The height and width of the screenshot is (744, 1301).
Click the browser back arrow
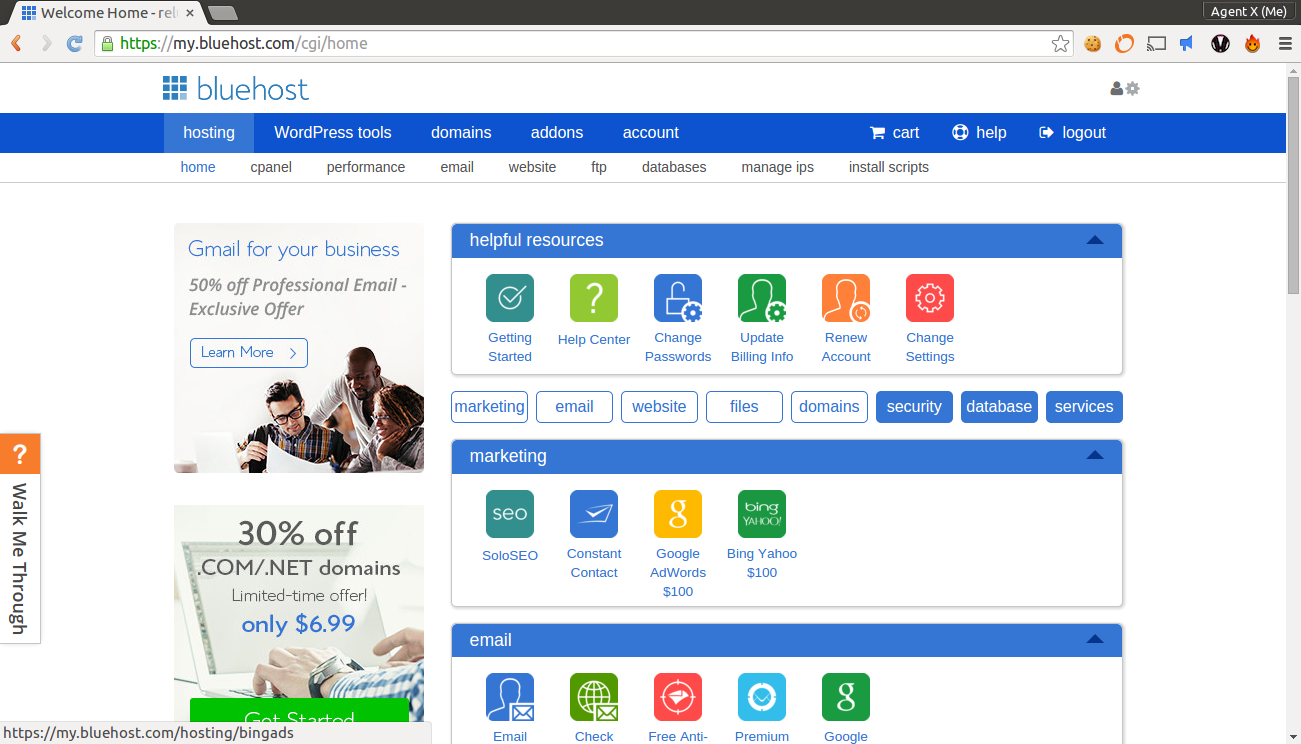[16, 43]
